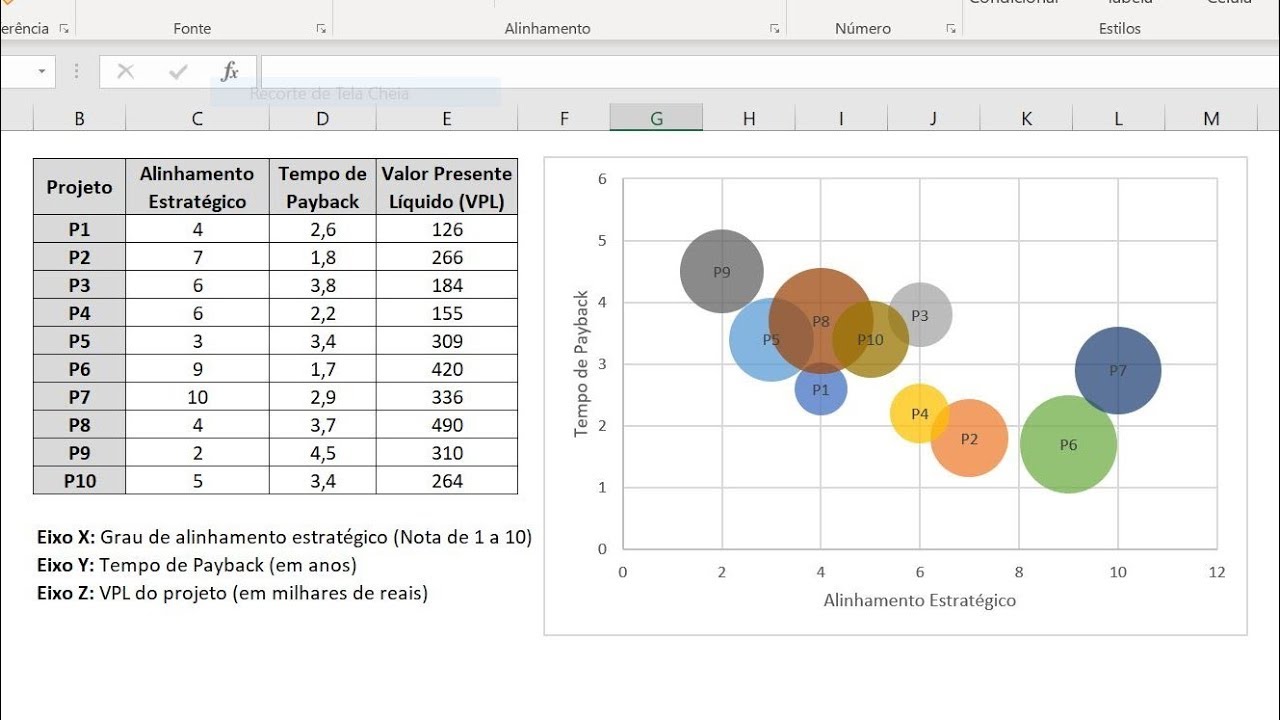Viewport: 1280px width, 720px height.
Task: Click the VPL cell with value 490
Action: click(446, 425)
